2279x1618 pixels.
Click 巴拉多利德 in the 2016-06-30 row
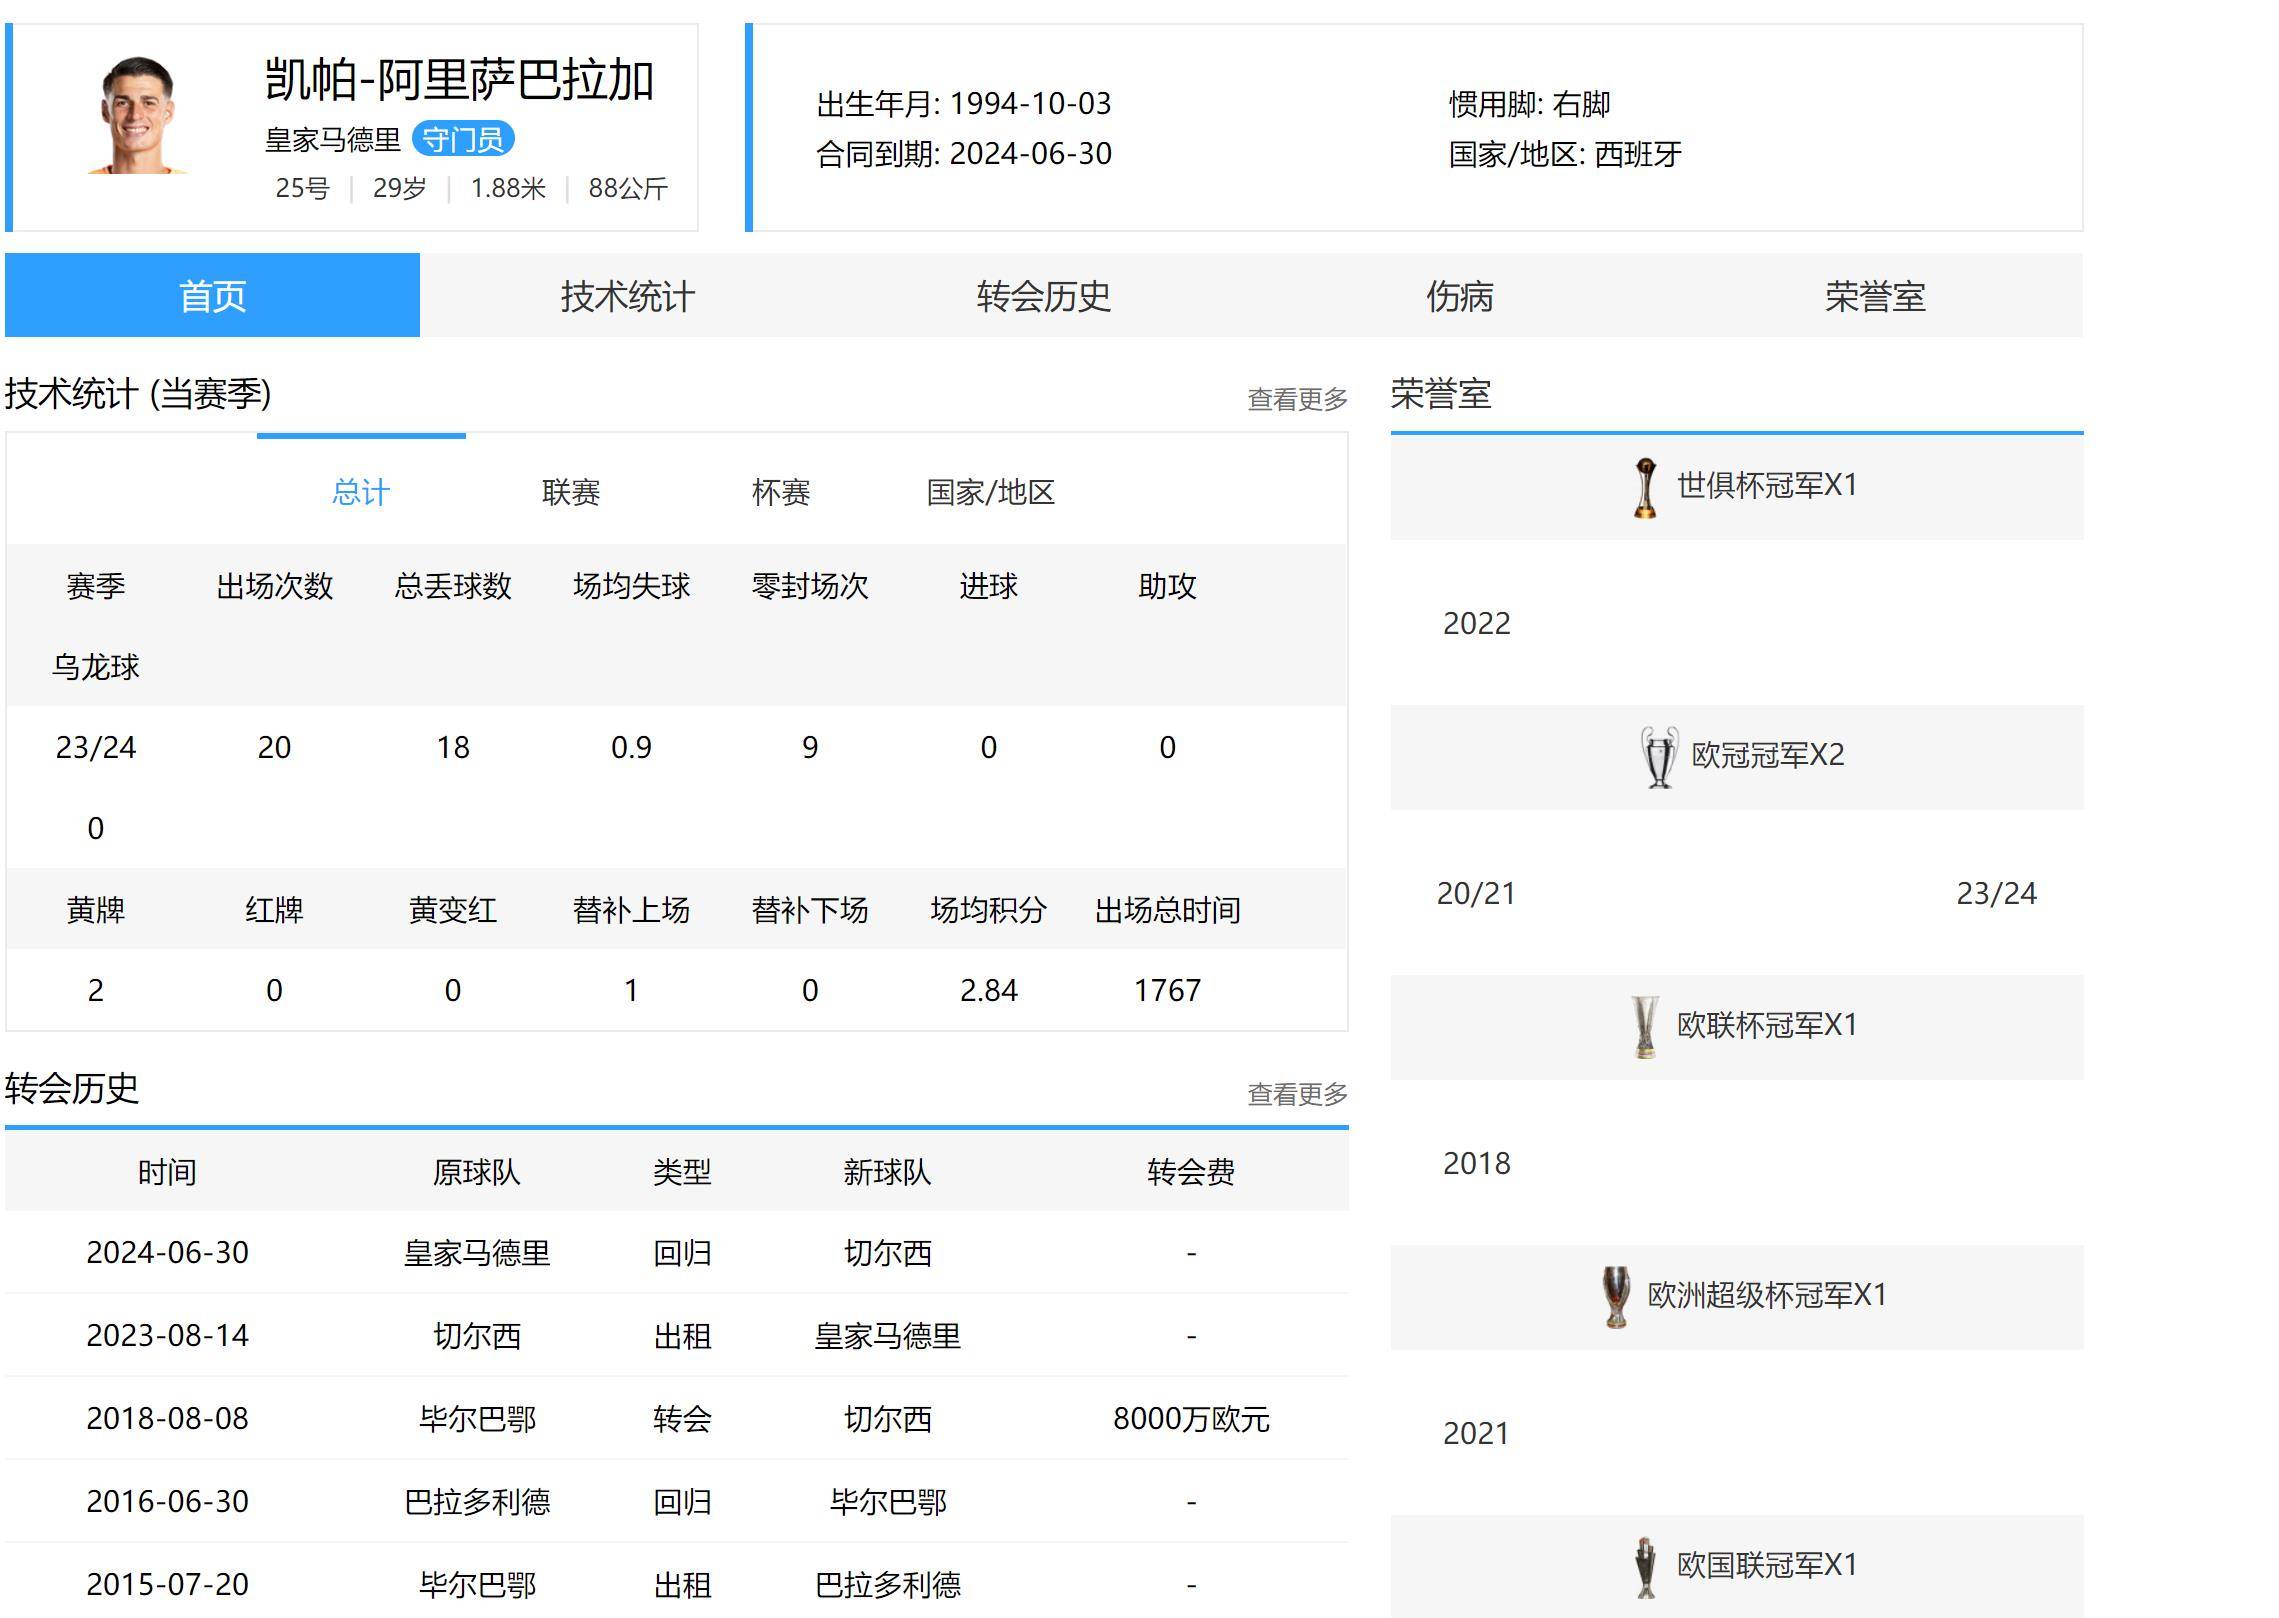pos(477,1501)
